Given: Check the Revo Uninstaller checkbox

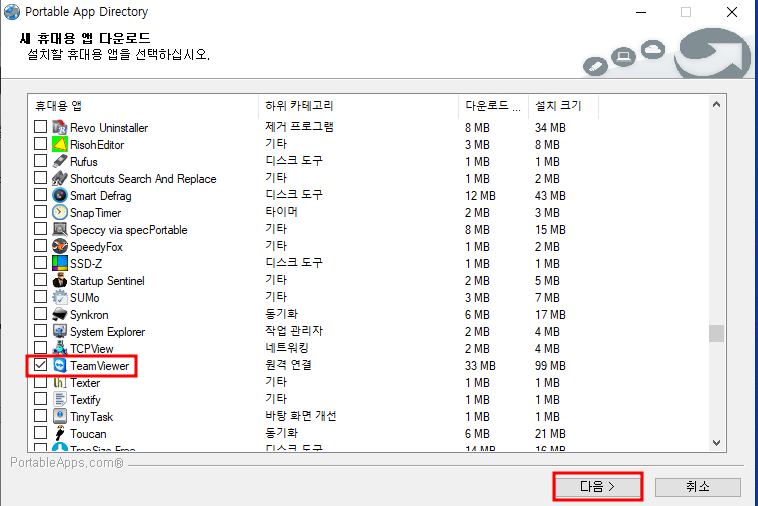Looking at the screenshot, I should [41, 127].
